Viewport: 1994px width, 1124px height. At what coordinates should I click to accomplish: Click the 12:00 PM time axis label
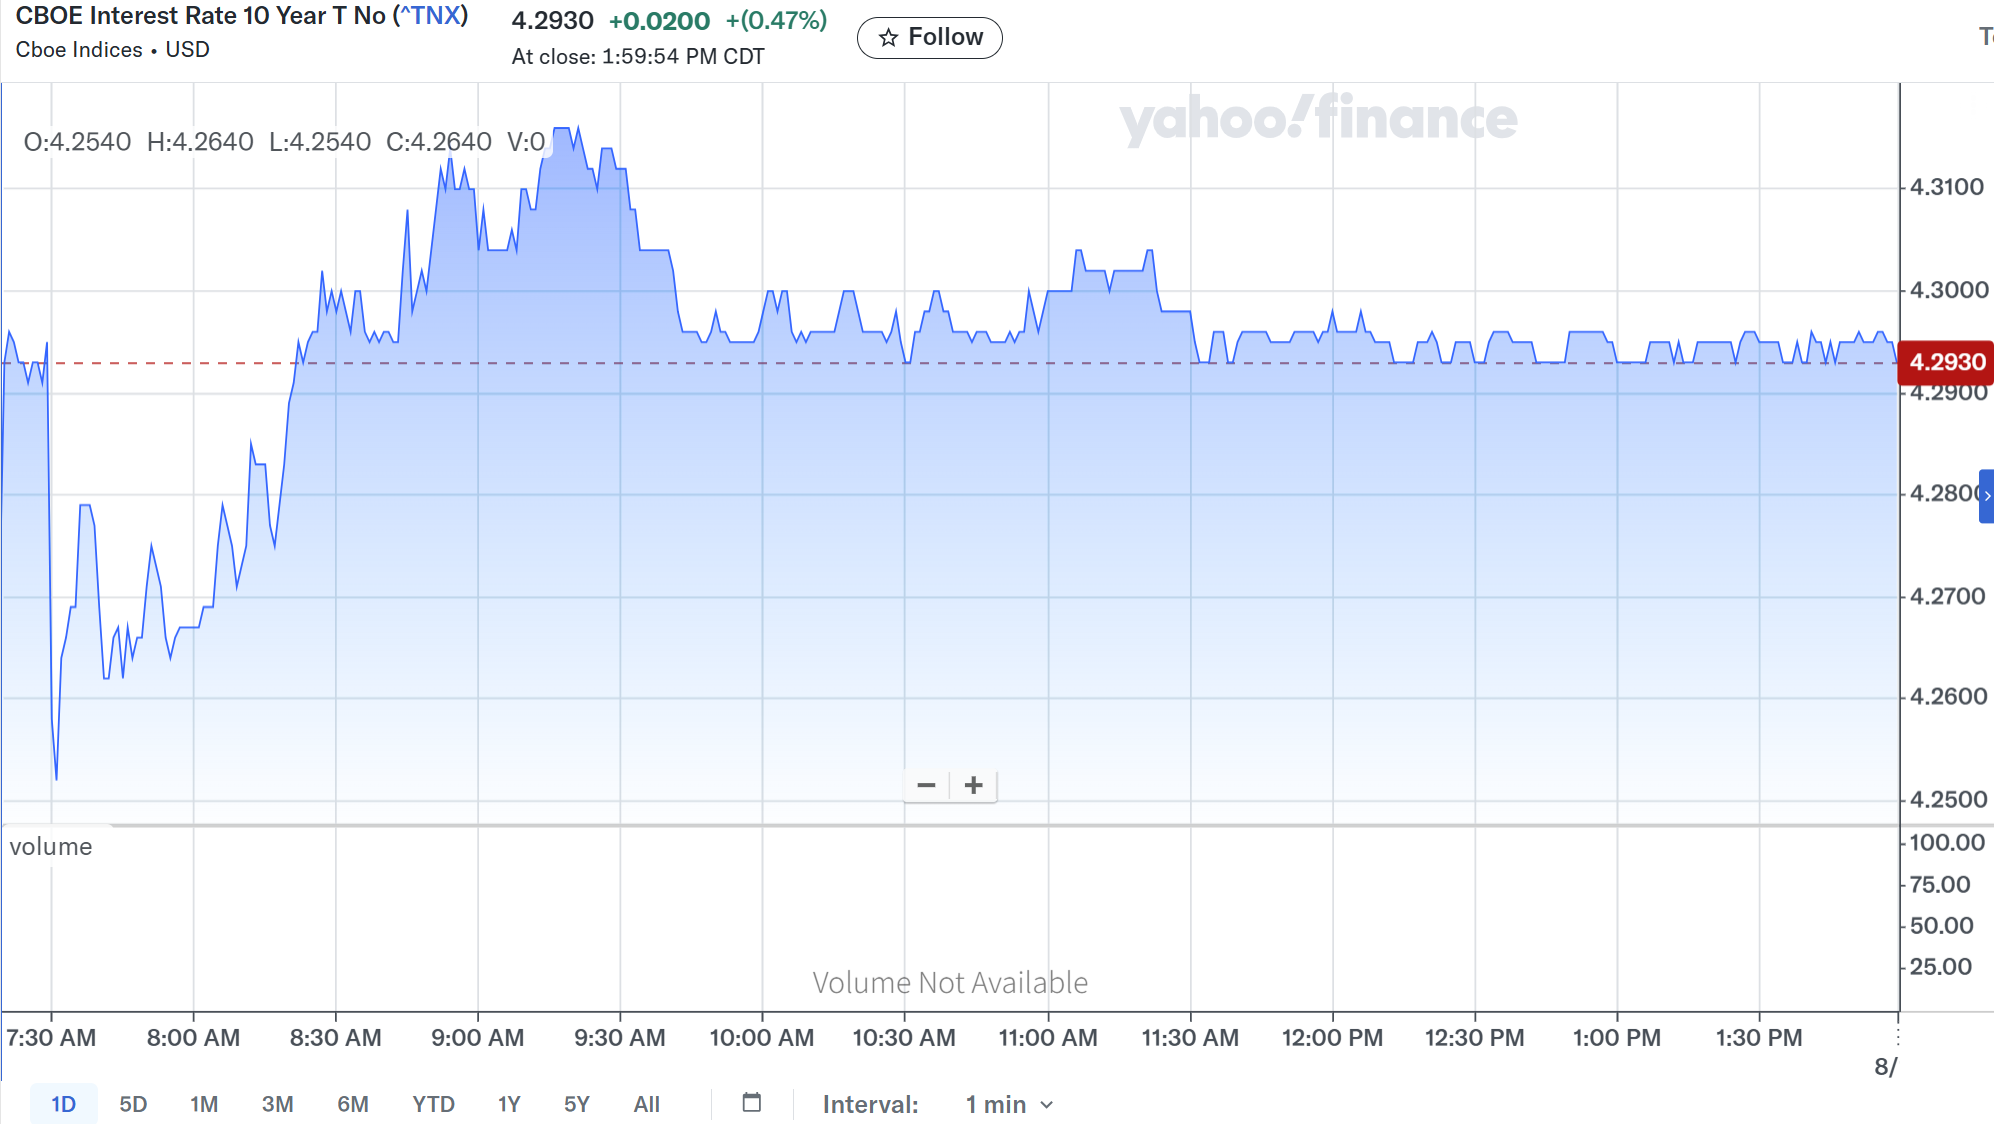tap(1332, 1038)
